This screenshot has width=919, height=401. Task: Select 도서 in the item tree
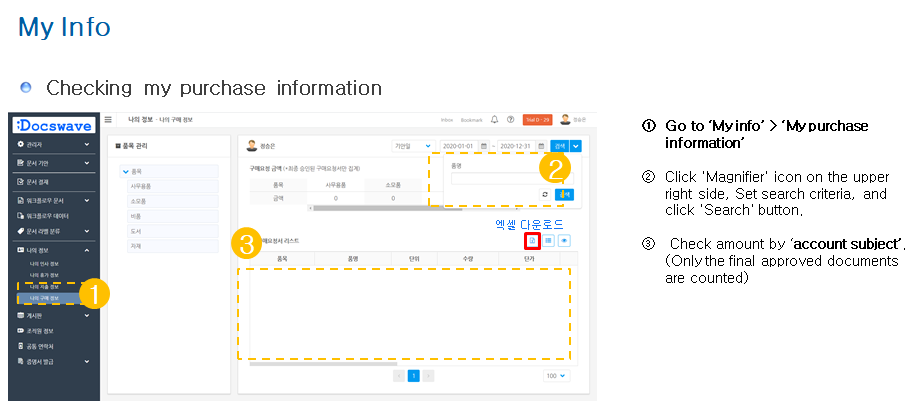(x=173, y=231)
